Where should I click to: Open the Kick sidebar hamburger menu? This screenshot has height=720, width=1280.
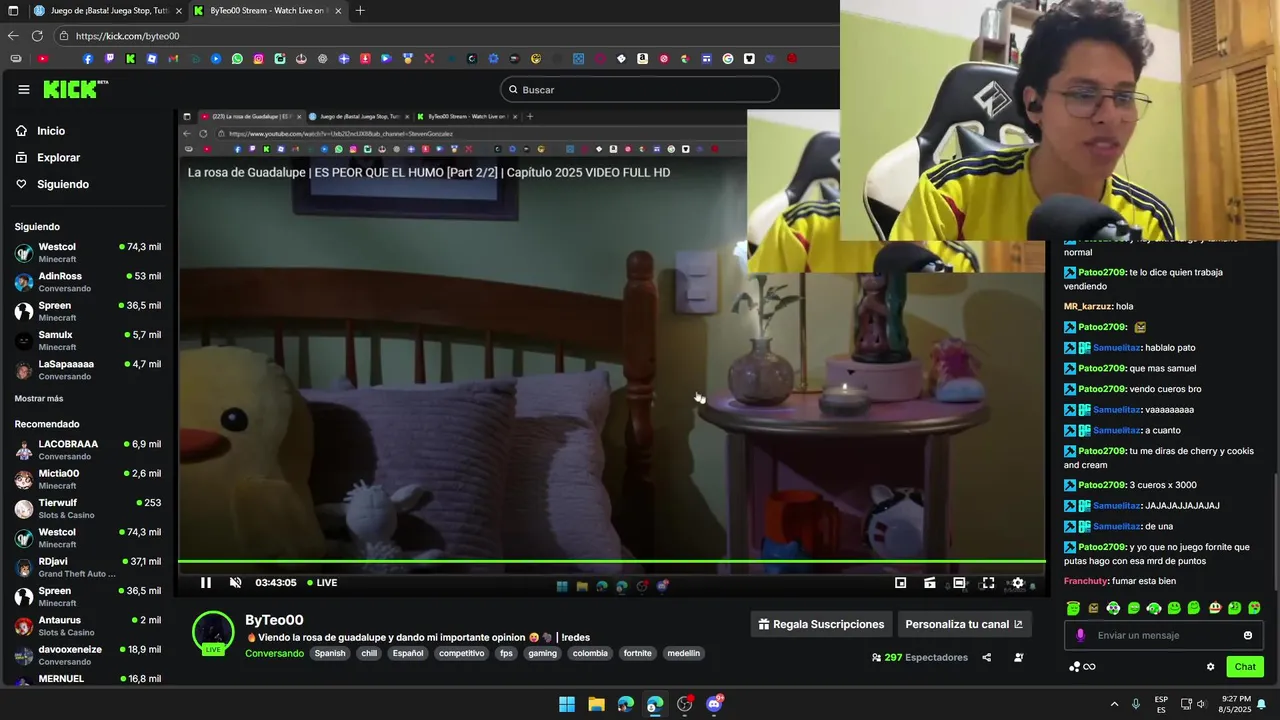(24, 89)
